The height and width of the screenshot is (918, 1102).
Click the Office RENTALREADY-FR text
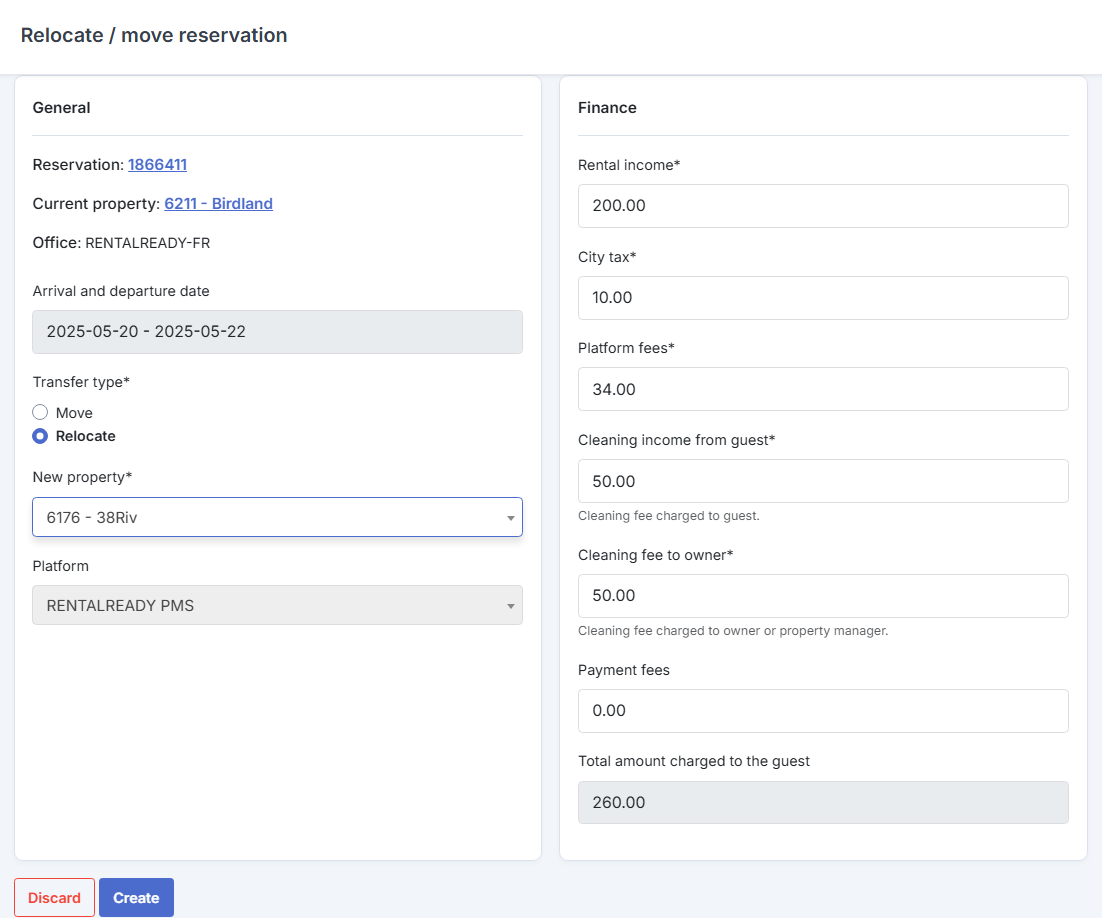point(121,243)
